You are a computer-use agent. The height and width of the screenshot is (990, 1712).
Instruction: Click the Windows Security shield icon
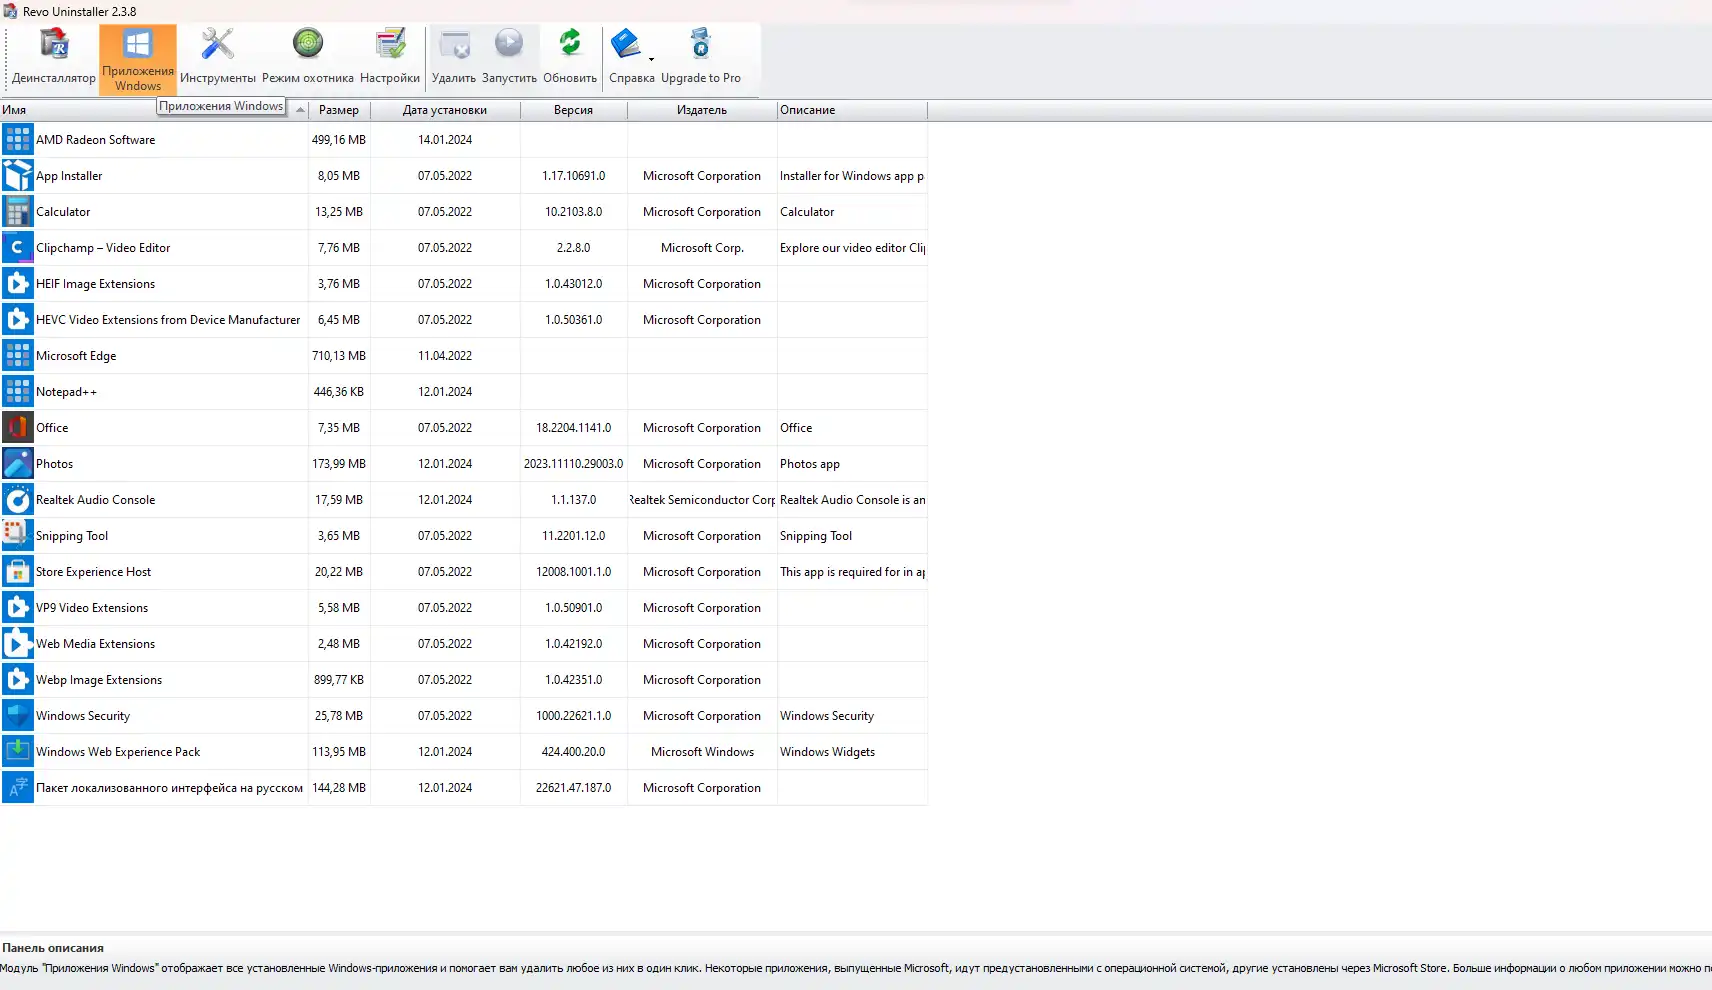(x=18, y=716)
